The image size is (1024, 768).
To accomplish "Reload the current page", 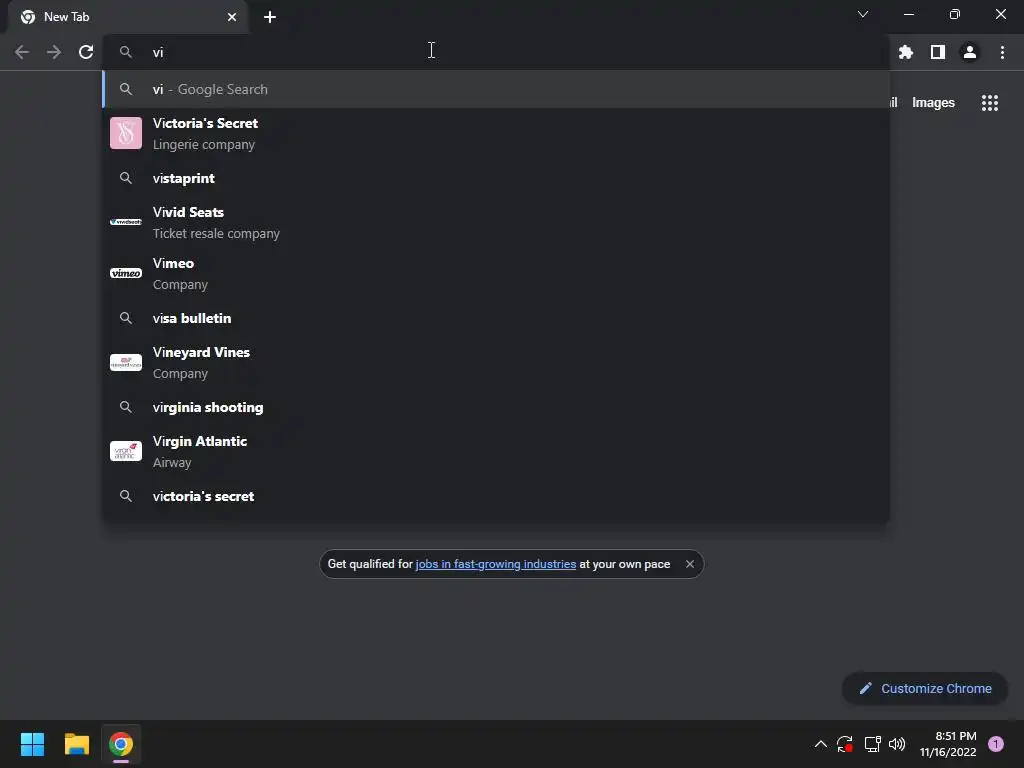I will [x=86, y=52].
